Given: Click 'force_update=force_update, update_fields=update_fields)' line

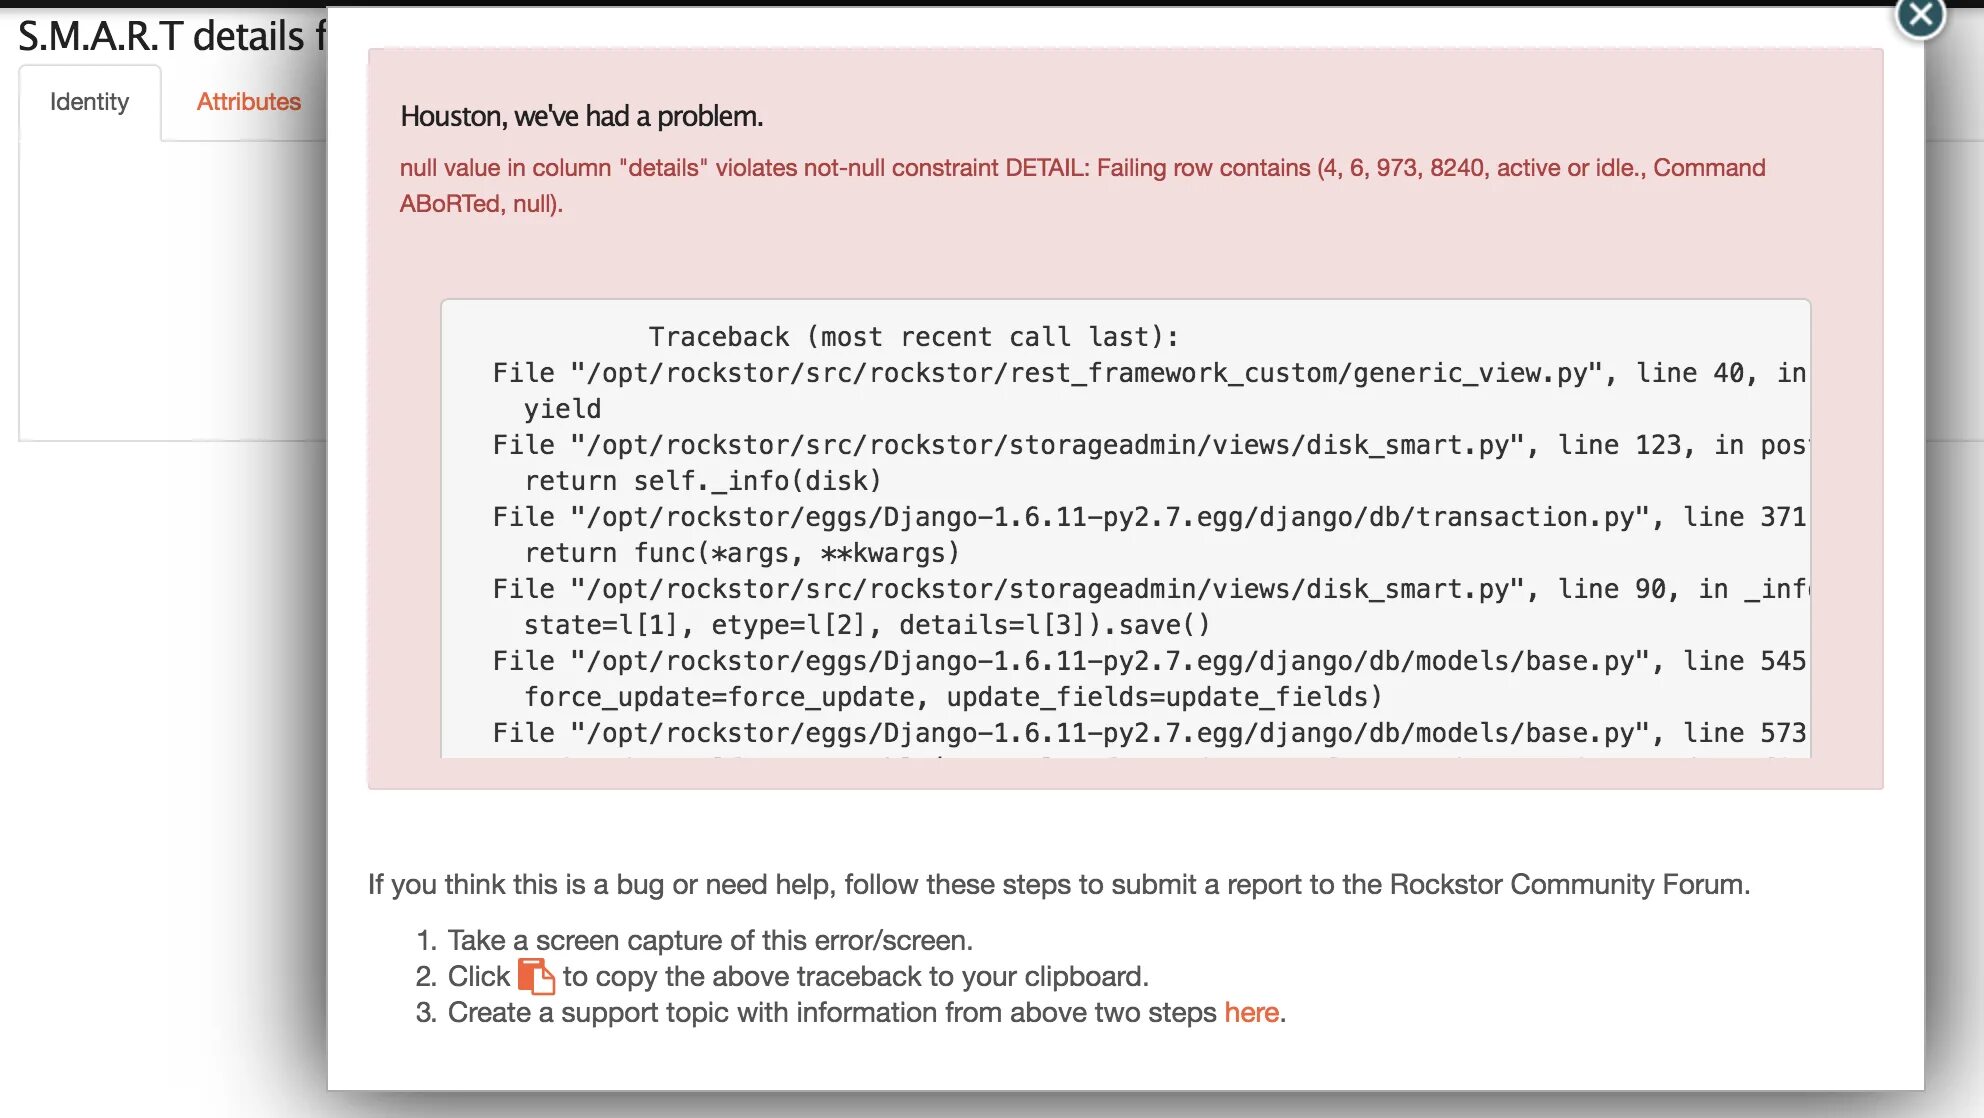Looking at the screenshot, I should (x=953, y=697).
